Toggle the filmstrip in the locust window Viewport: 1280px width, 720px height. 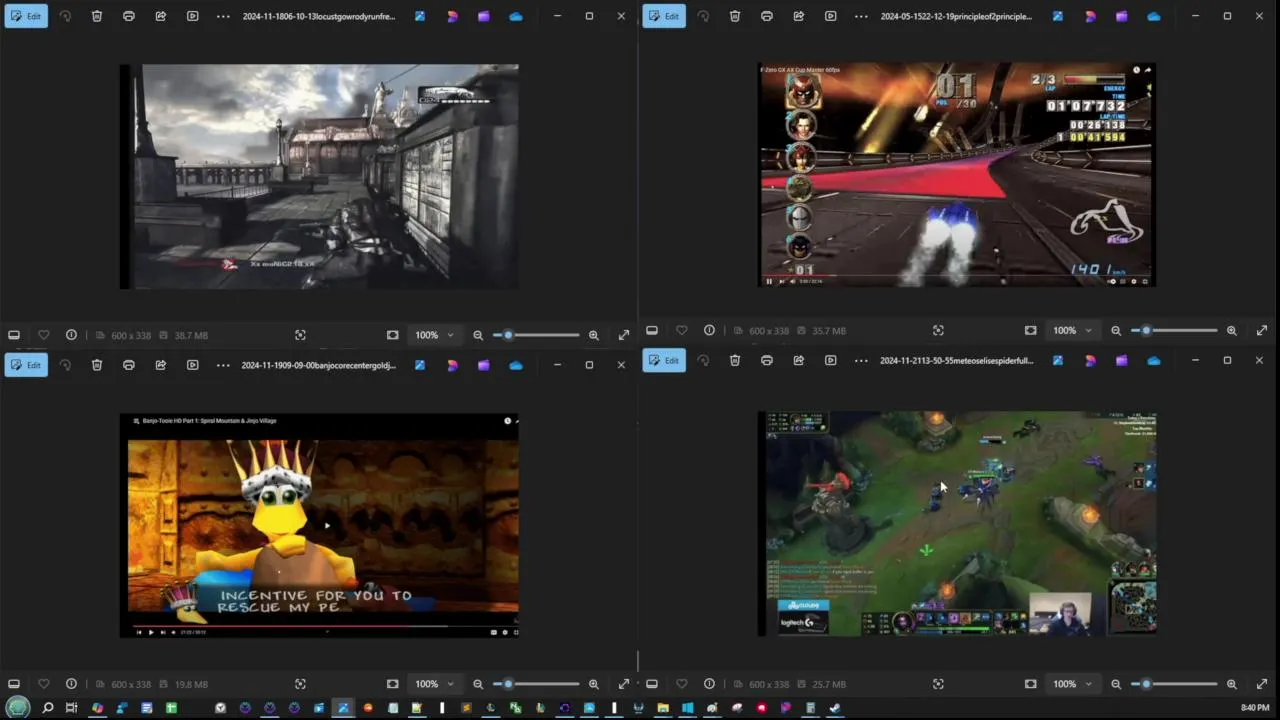(14, 335)
